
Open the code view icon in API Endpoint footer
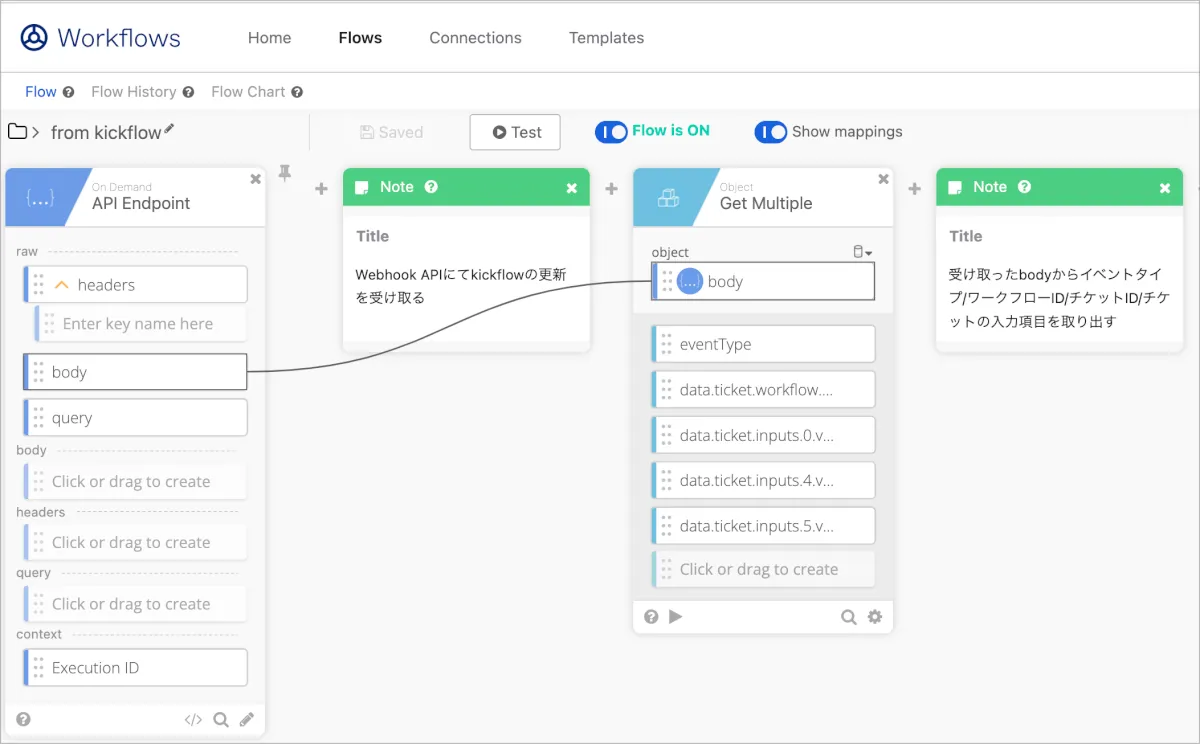coord(193,719)
